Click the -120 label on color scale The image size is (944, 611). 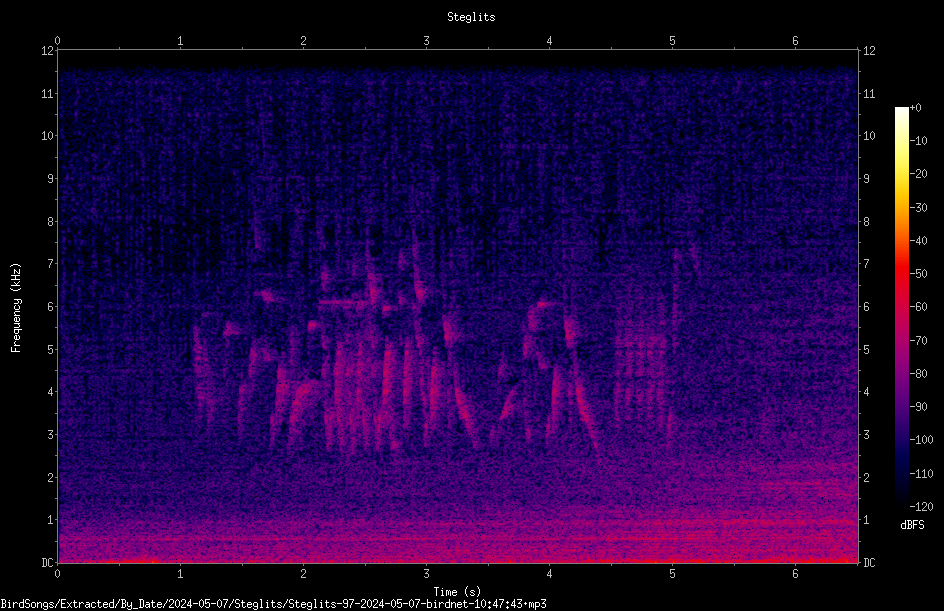921,507
